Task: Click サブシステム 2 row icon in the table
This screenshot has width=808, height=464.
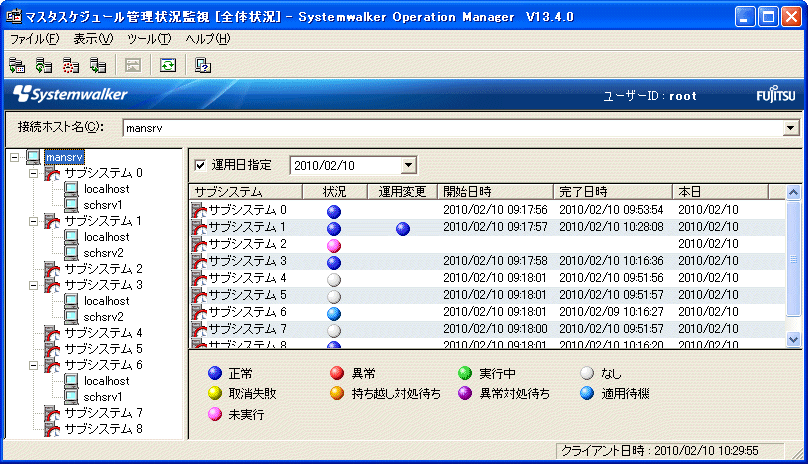Action: coord(199,244)
